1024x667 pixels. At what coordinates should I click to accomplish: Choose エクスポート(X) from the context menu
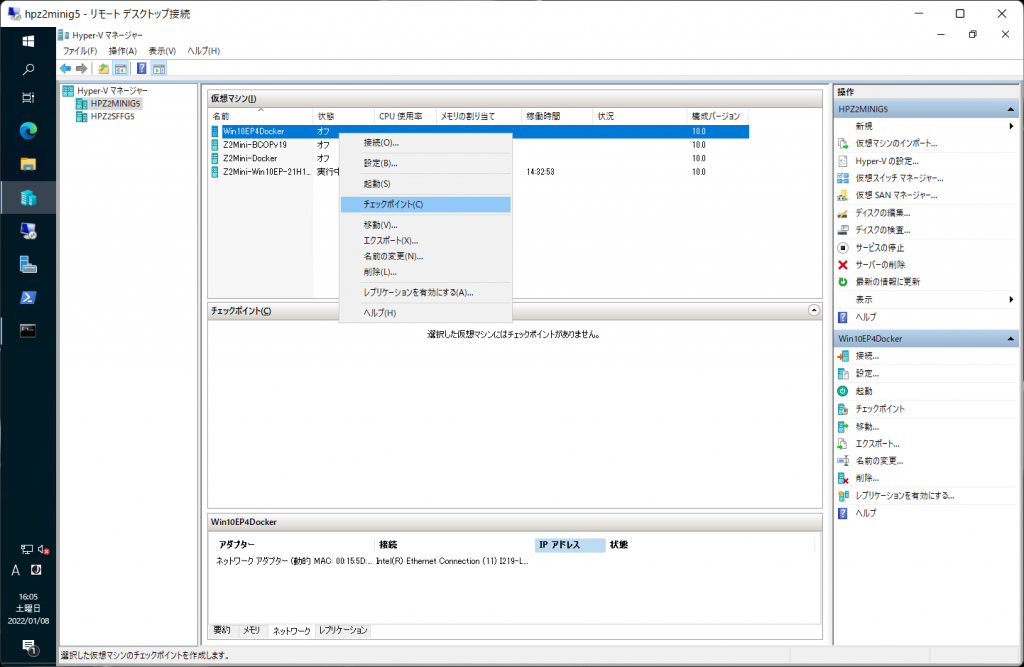425,241
